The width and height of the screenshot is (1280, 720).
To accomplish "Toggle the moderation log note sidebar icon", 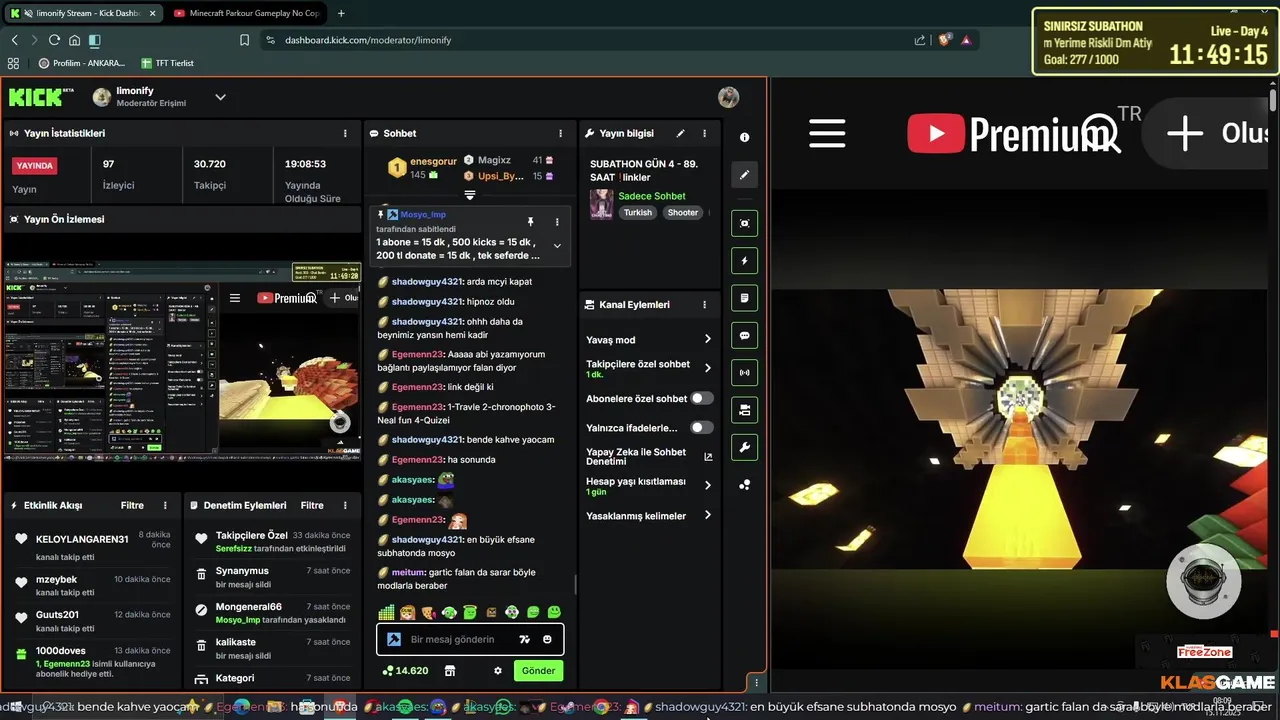I will 744,298.
